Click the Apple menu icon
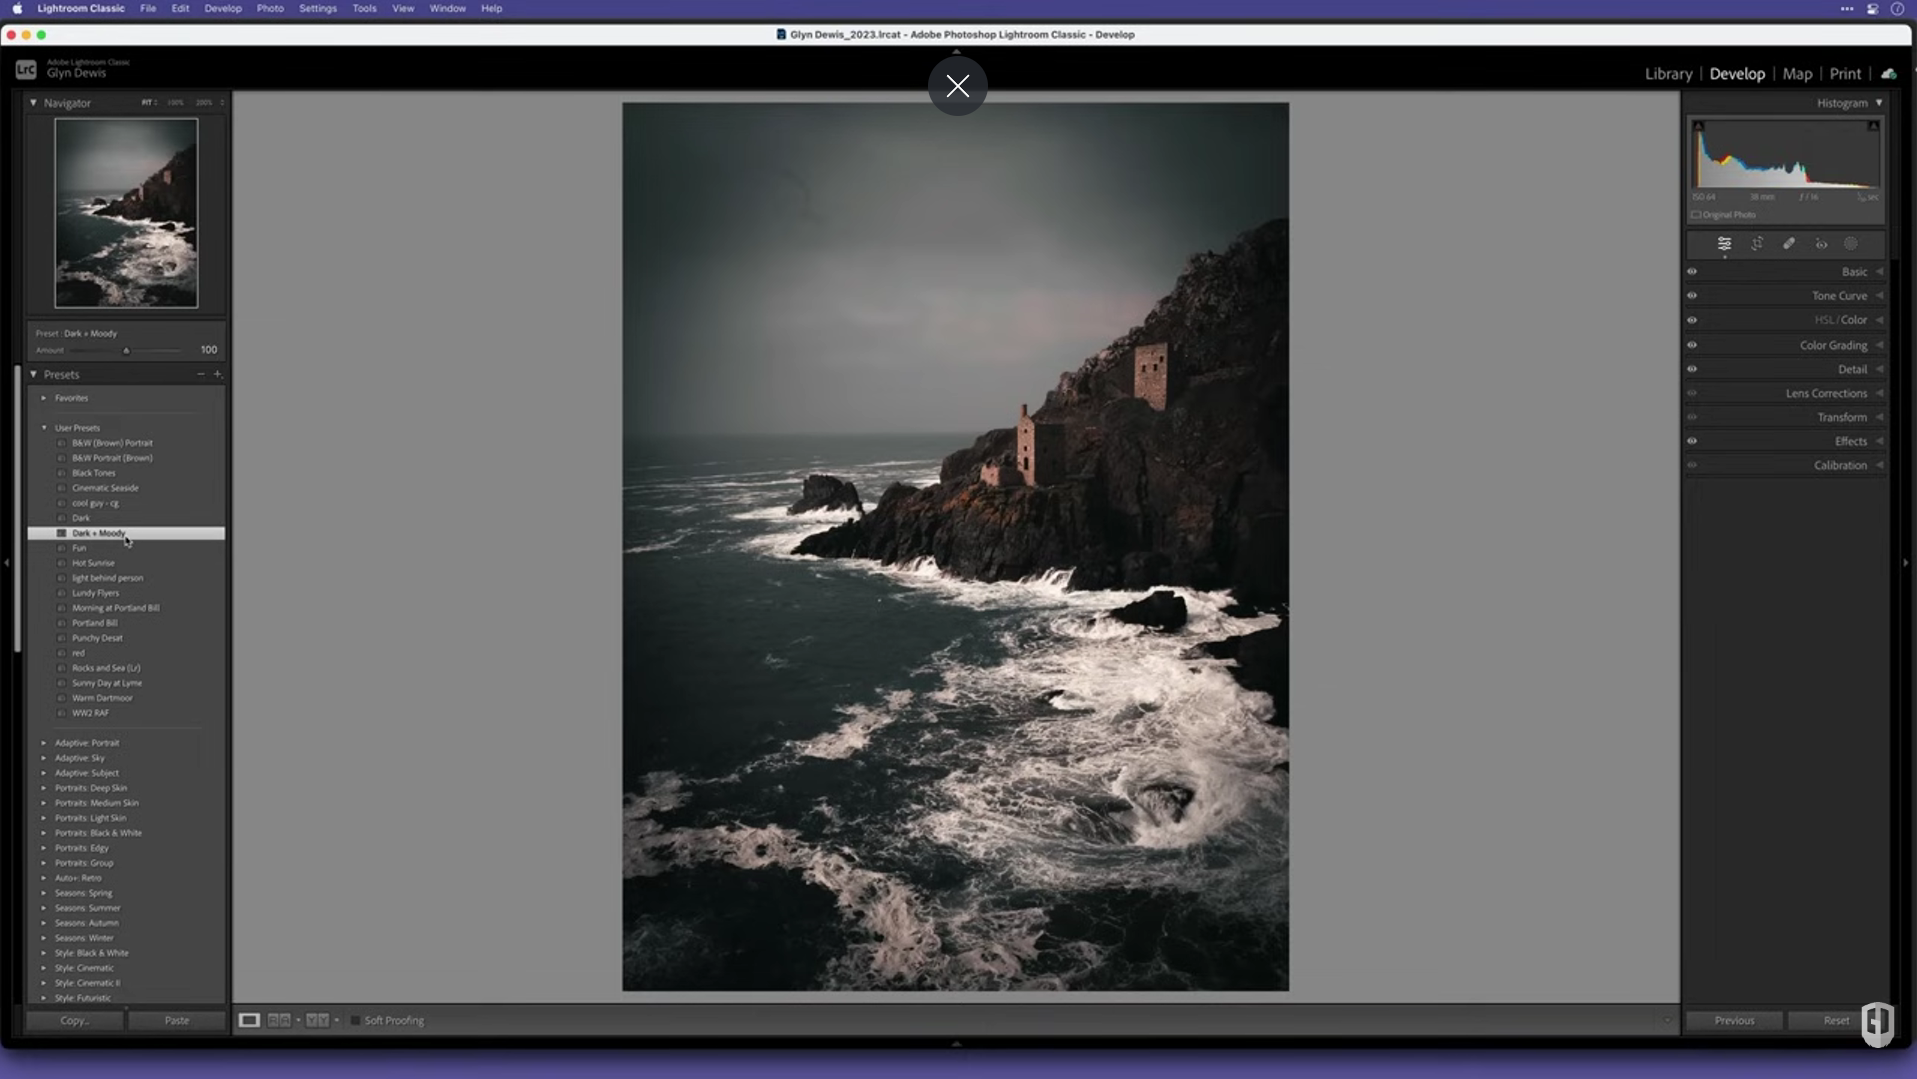The width and height of the screenshot is (1917, 1079). 17,8
